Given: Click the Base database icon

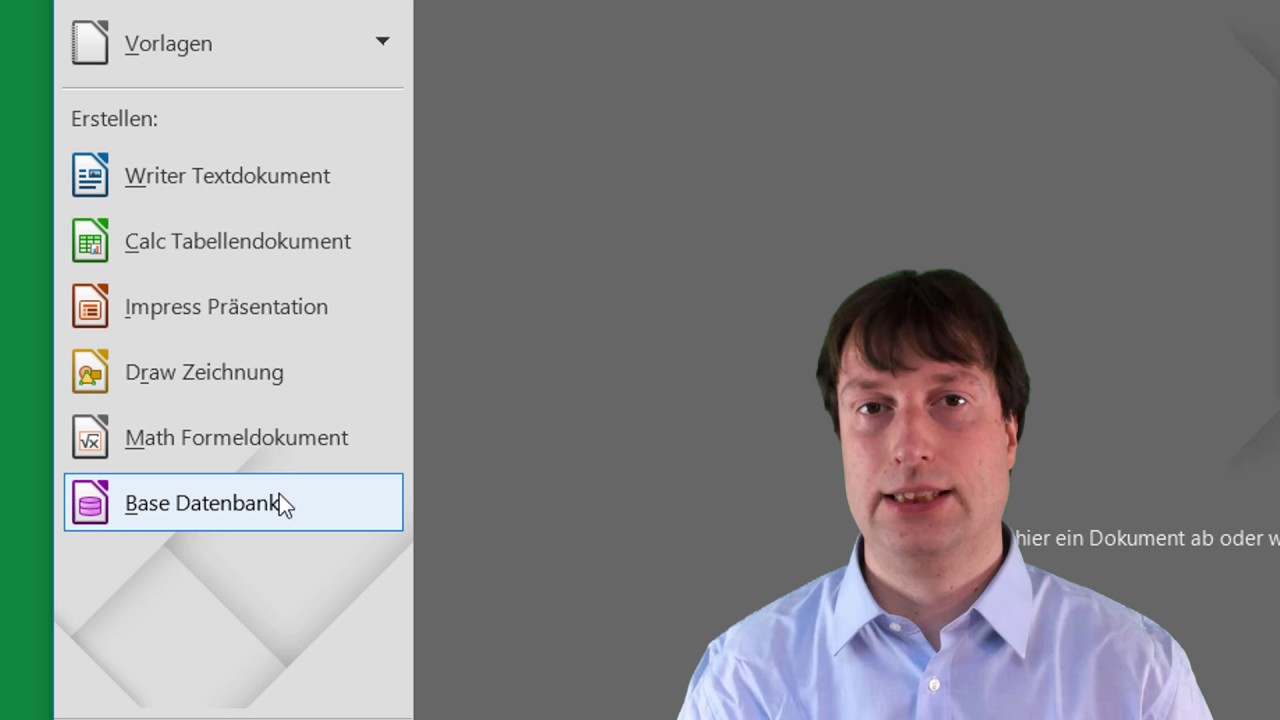Looking at the screenshot, I should click(x=90, y=503).
